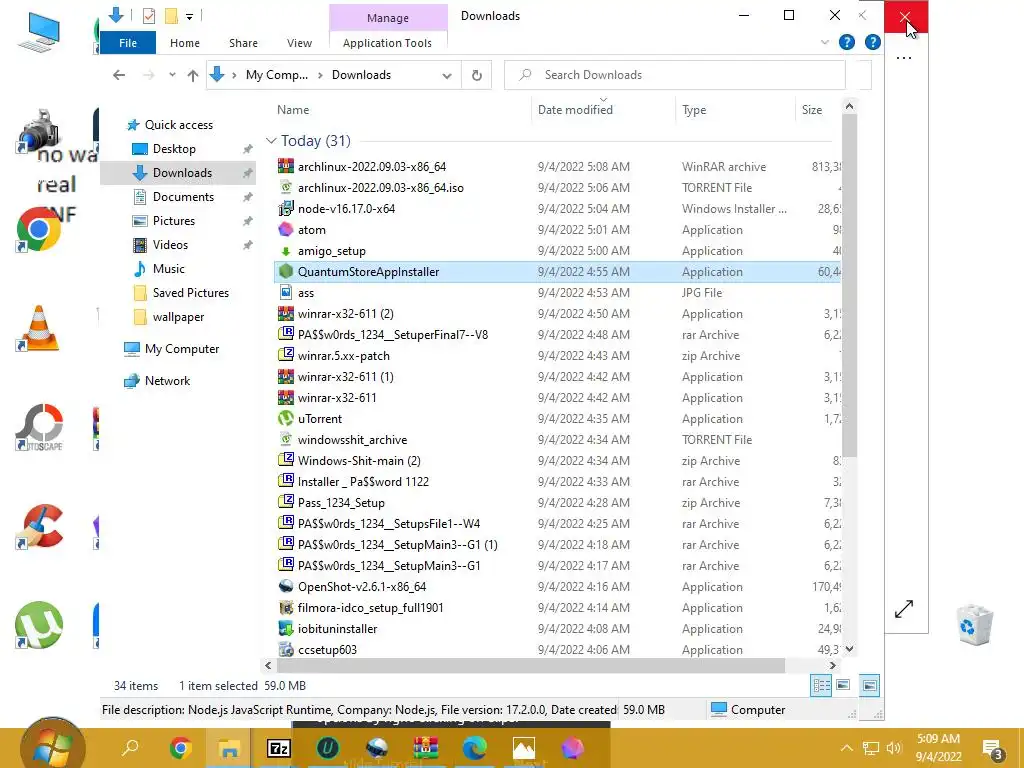Select the ass JPG file

(x=306, y=293)
